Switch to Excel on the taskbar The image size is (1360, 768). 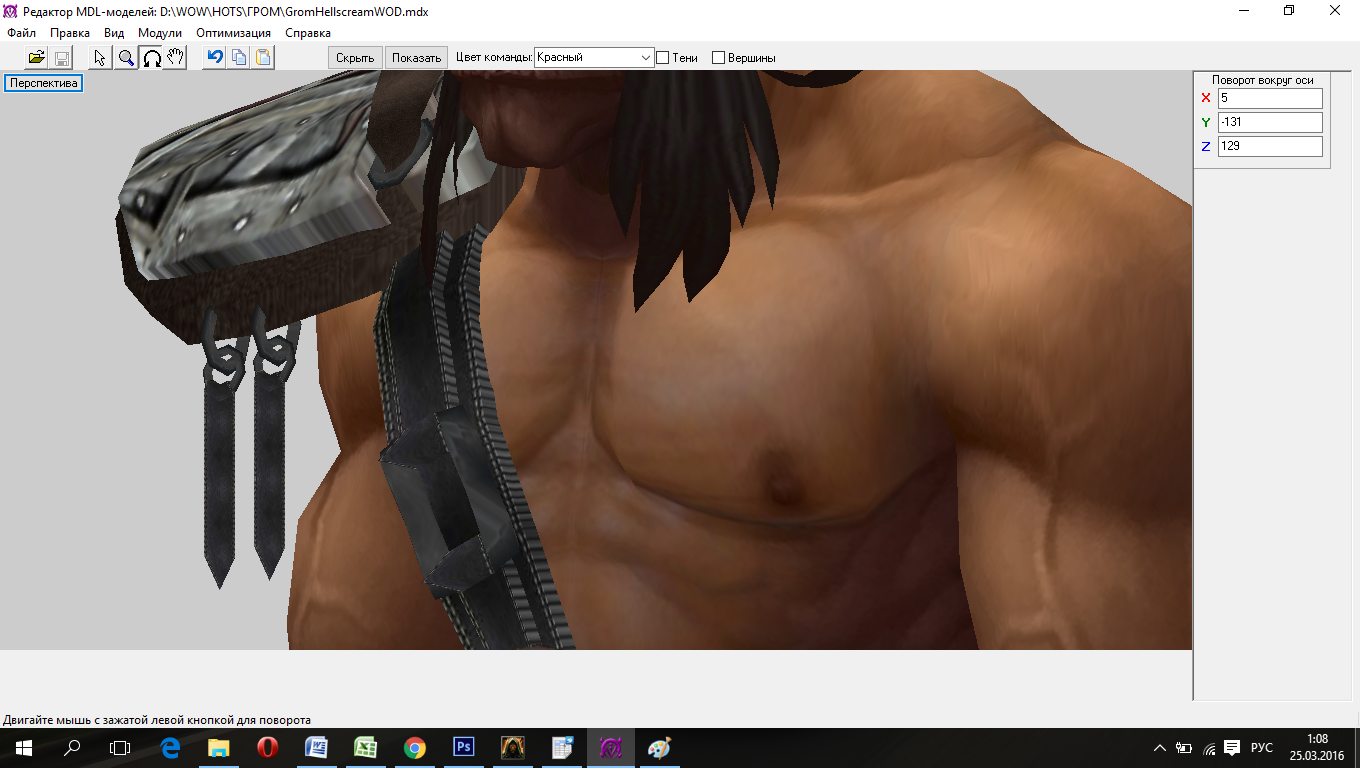pos(365,748)
